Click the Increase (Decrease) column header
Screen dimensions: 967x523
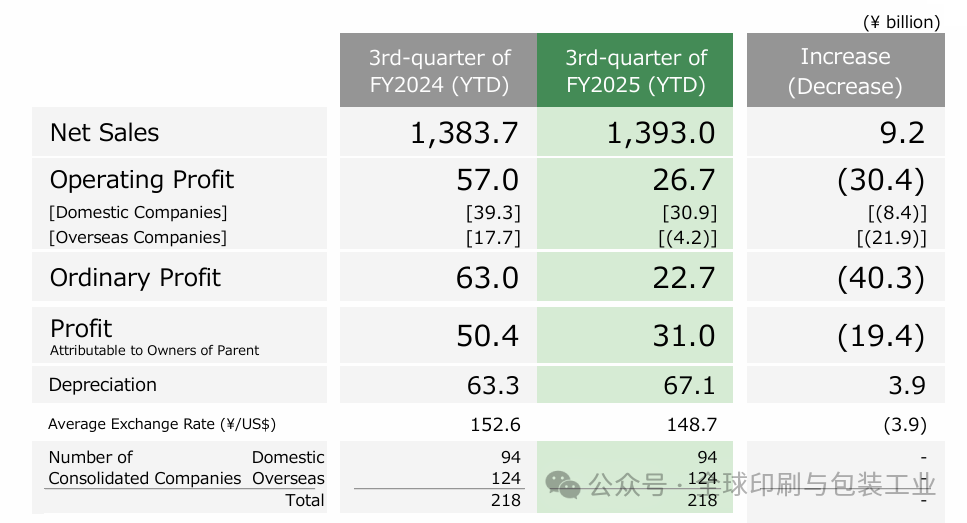click(x=845, y=71)
